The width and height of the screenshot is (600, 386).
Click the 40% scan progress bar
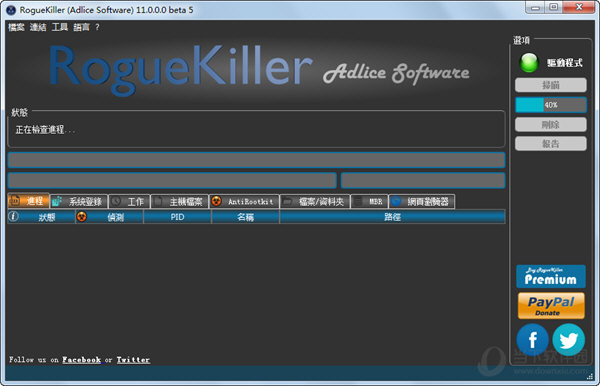551,105
